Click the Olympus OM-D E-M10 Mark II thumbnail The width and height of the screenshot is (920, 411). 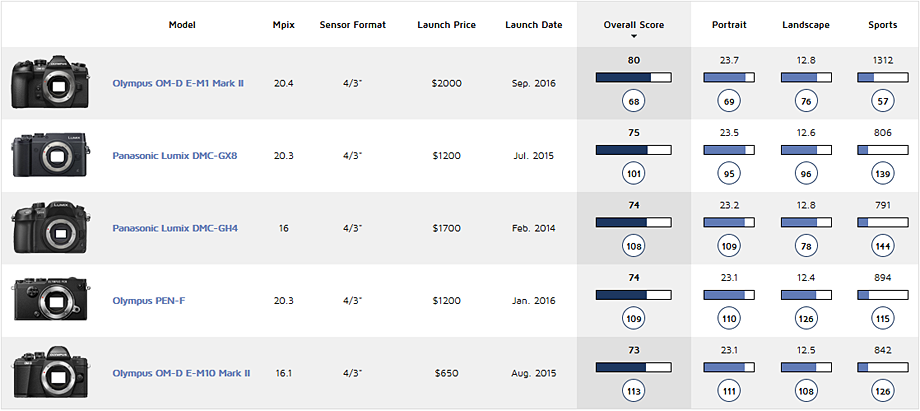50,373
